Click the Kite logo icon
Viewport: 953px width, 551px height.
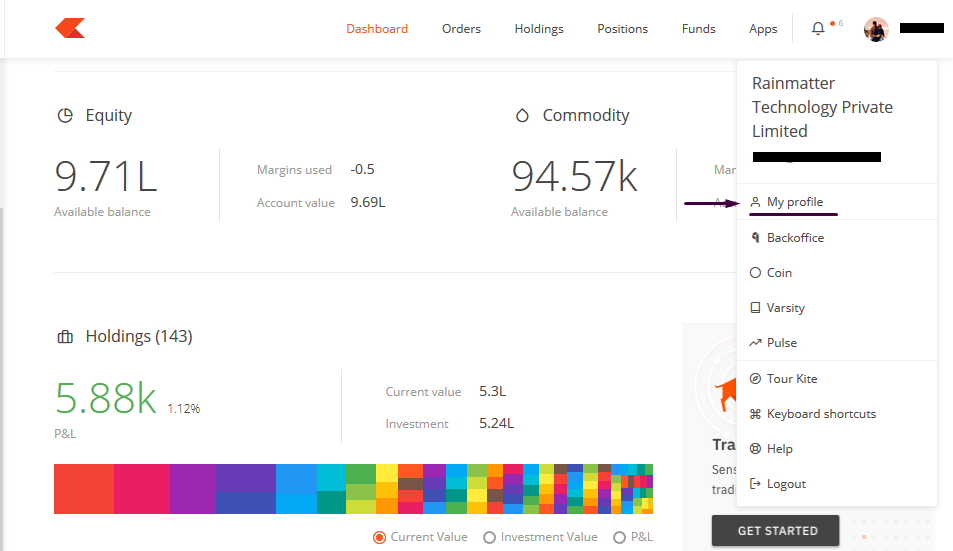(x=70, y=28)
